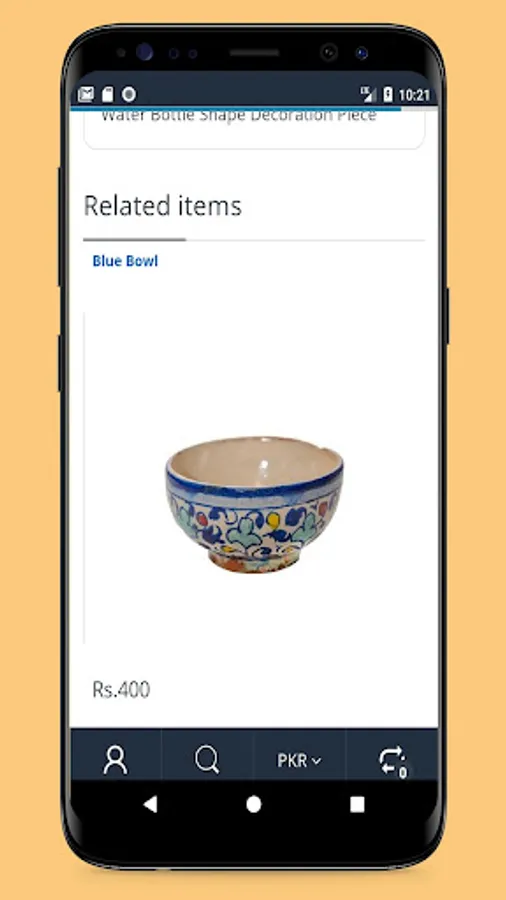Tap the Related items heading
Screen dimensions: 506x900
(x=162, y=205)
